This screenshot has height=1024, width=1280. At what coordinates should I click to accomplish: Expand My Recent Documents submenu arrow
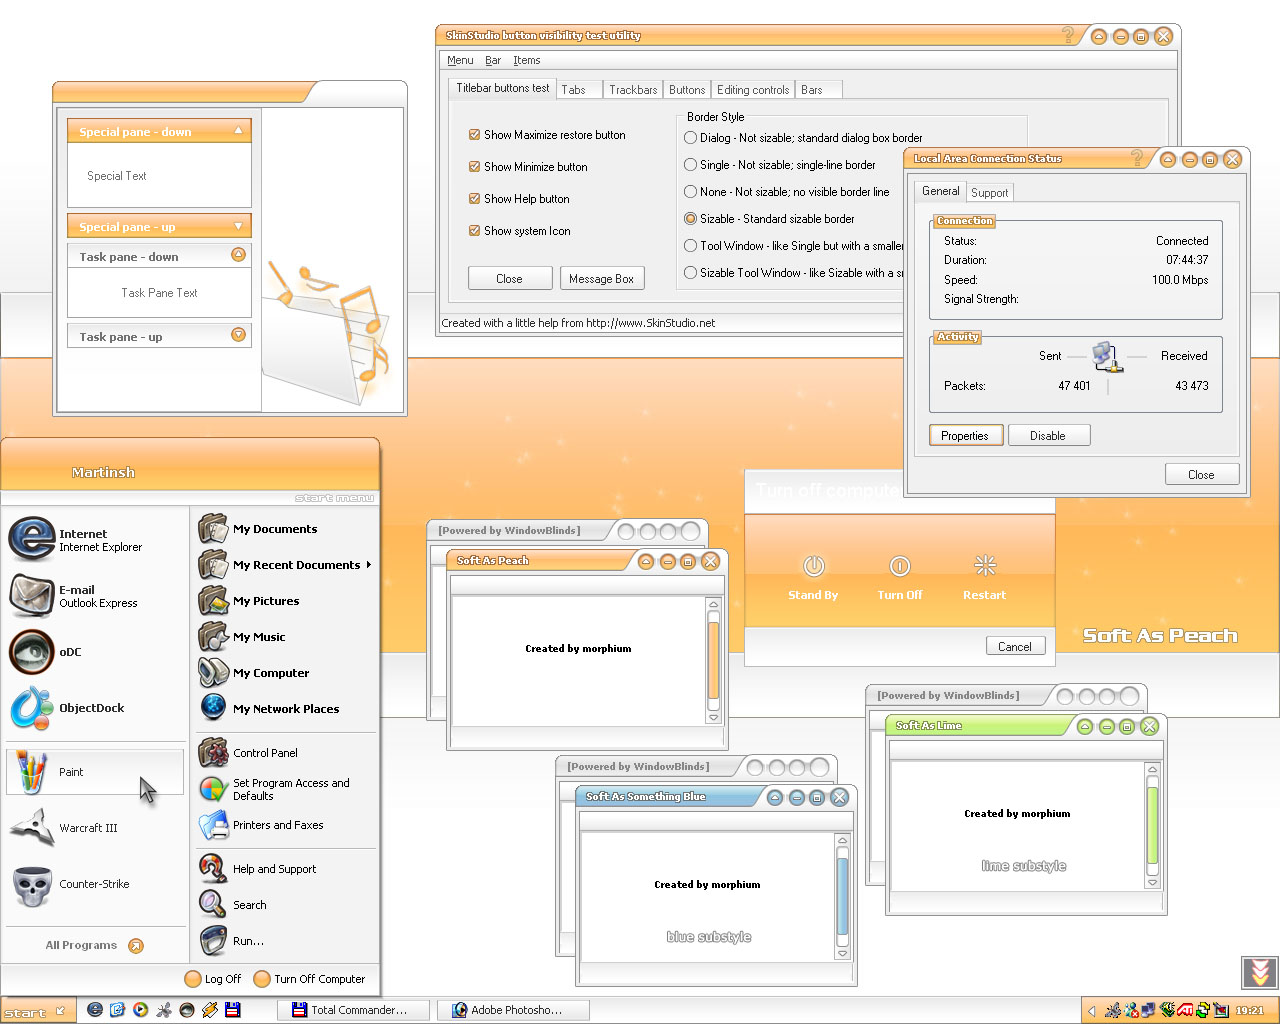tap(369, 565)
